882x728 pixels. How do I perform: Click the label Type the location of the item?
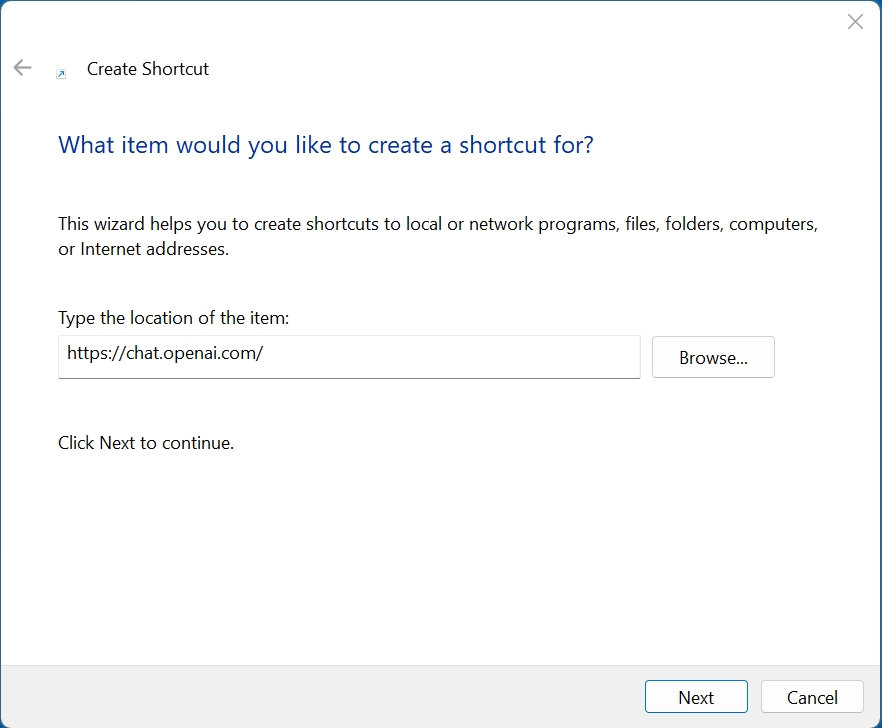173,317
